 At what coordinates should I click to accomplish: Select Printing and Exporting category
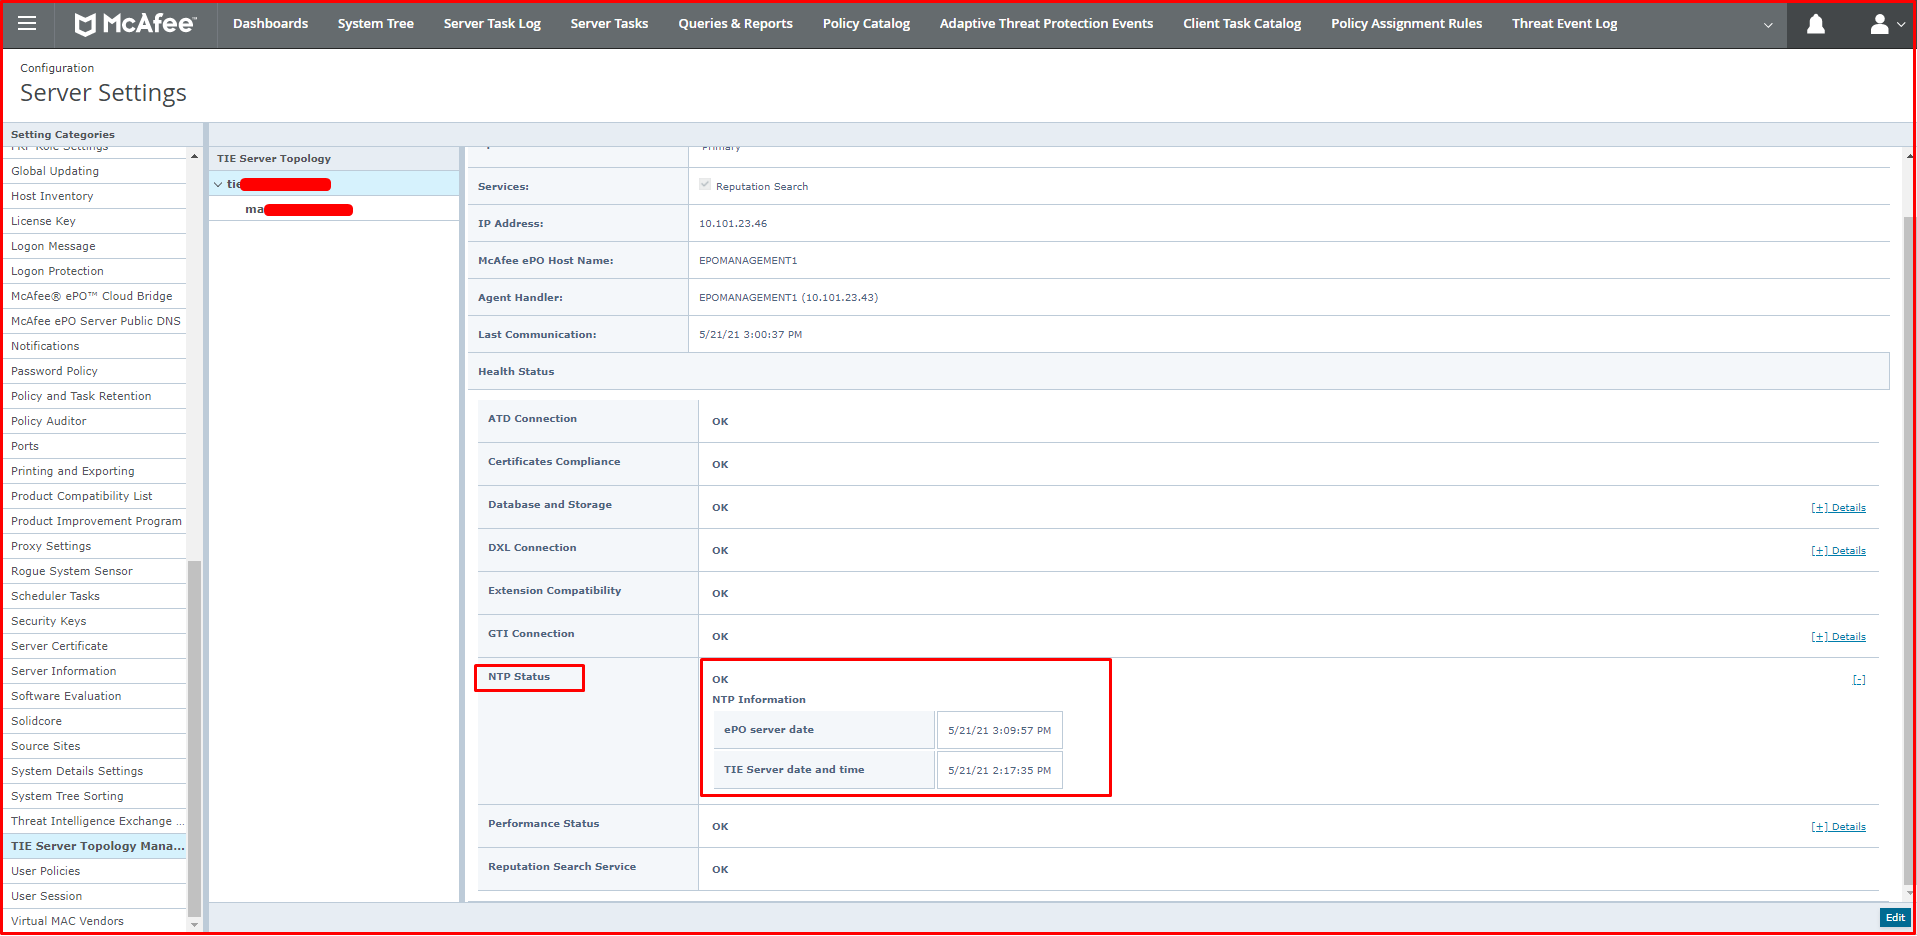click(94, 471)
